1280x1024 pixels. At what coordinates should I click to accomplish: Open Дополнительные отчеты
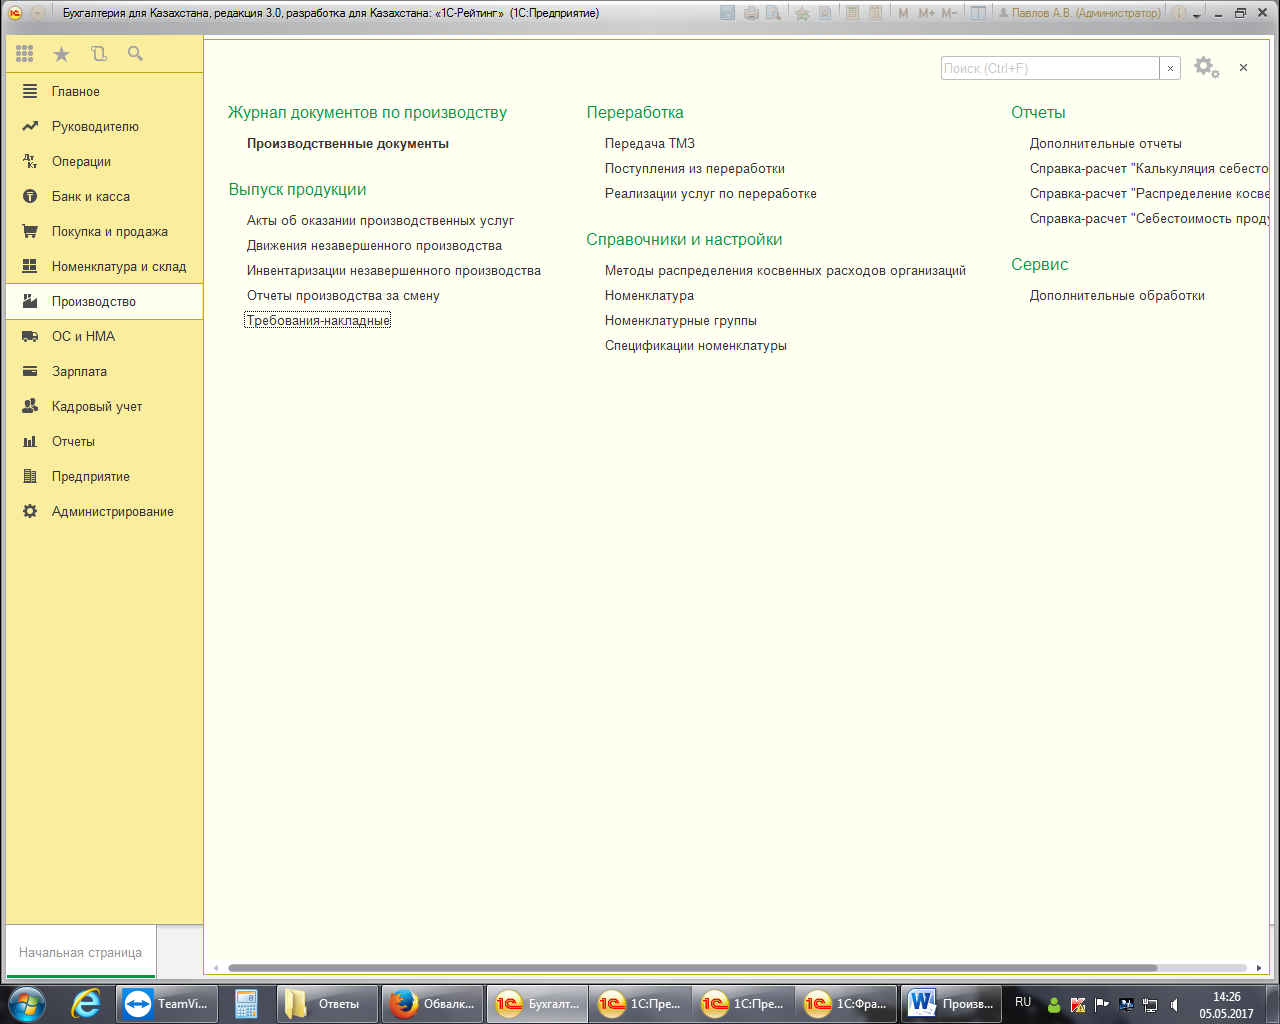point(1106,143)
